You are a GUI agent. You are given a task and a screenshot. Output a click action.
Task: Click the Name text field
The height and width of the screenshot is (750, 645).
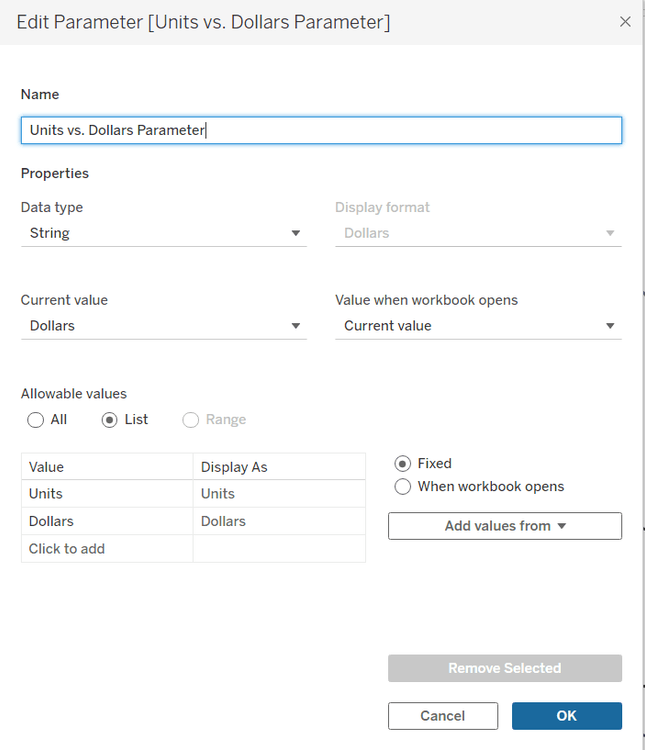321,130
